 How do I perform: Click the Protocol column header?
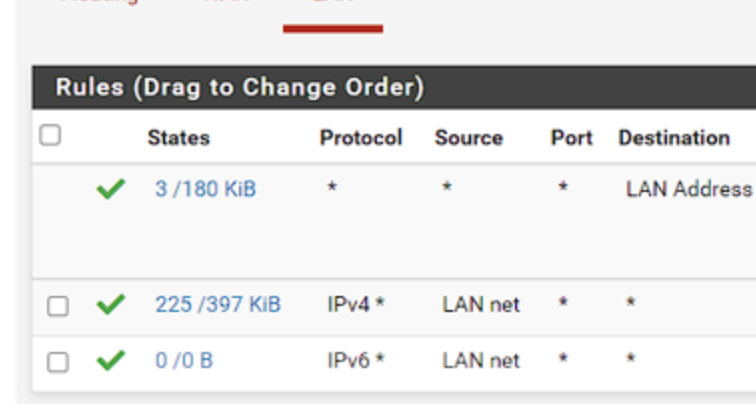[x=361, y=138]
